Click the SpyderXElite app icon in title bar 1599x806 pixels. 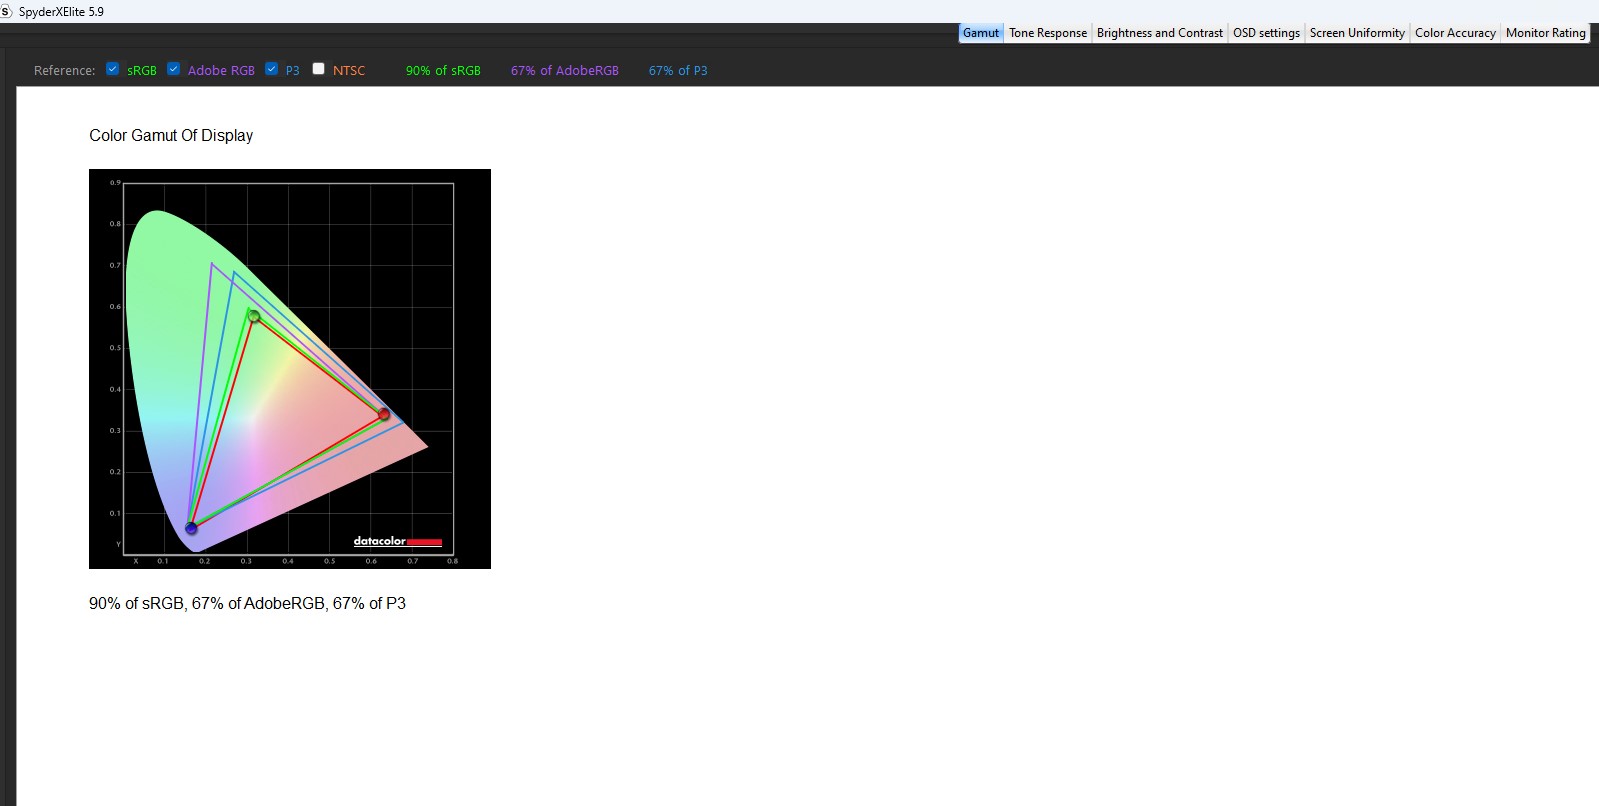(x=6, y=11)
